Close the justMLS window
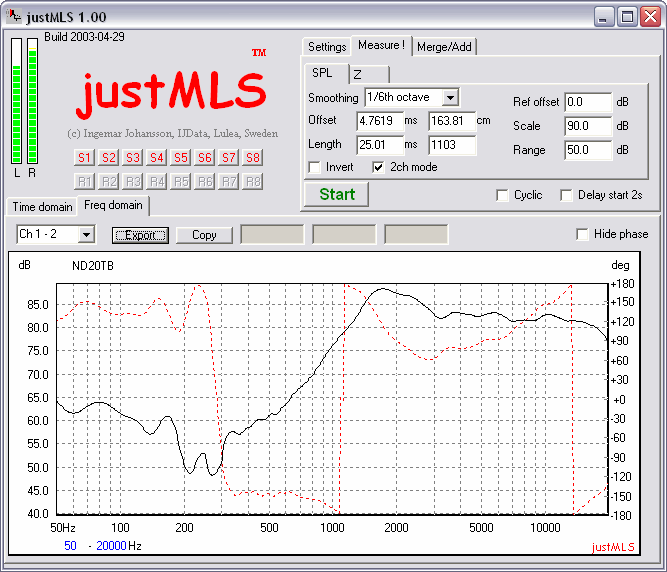667x572 pixels. point(651,17)
